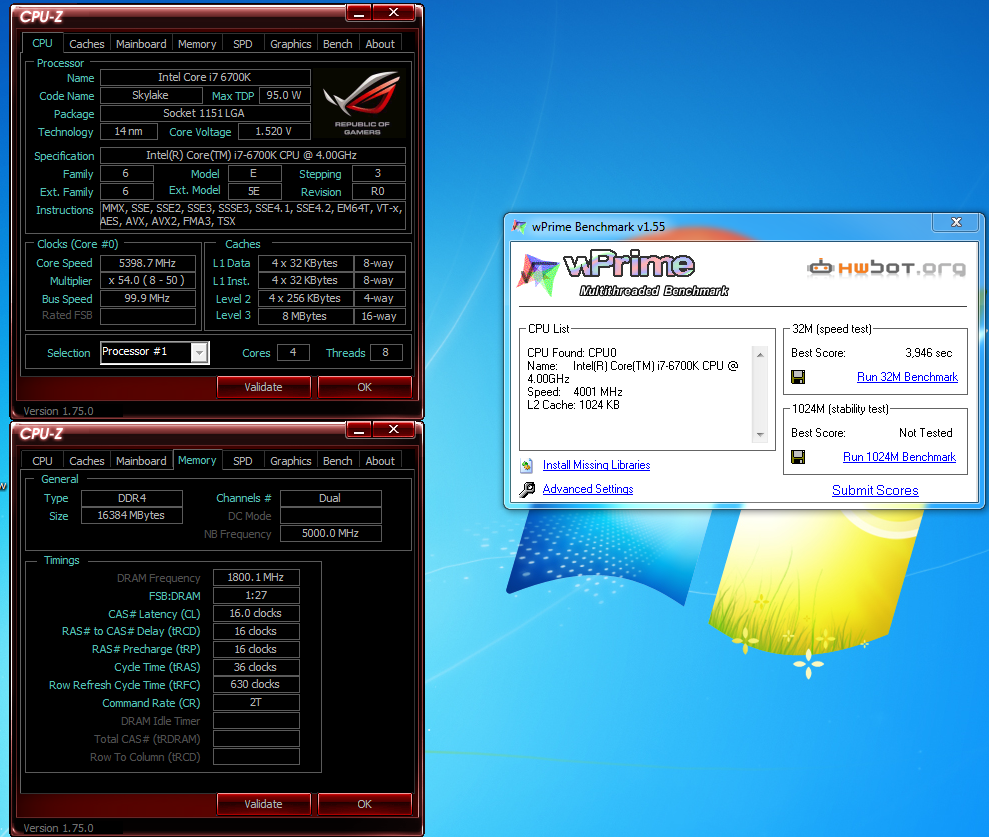The width and height of the screenshot is (989, 837).
Task: Open Bench tab in bottom CPU-Z window
Action: point(337,461)
